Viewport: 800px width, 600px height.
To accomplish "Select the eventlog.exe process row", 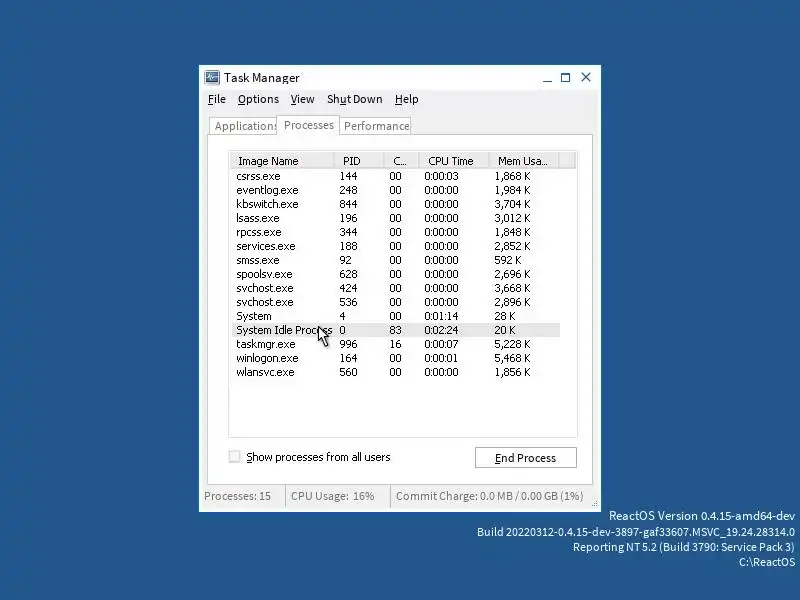I will coord(395,190).
